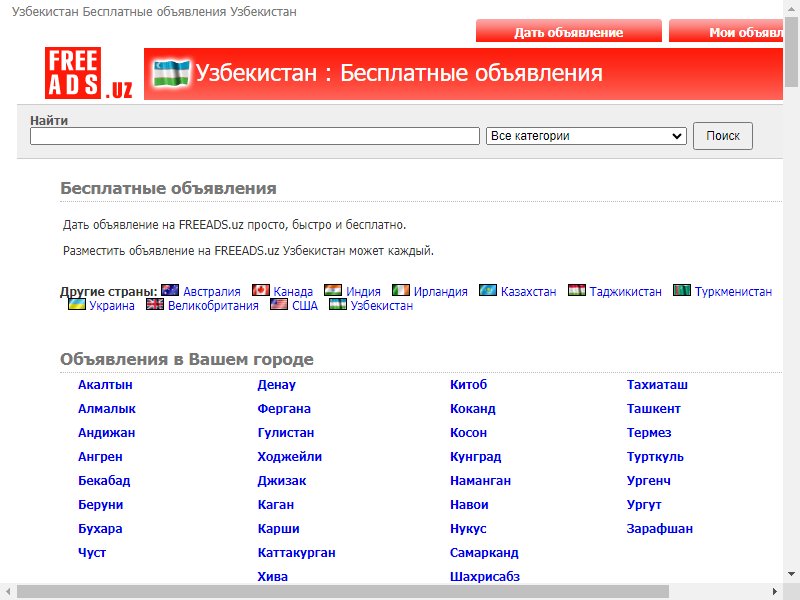View ads in Шахрисабз
800x600 pixels.
[485, 577]
